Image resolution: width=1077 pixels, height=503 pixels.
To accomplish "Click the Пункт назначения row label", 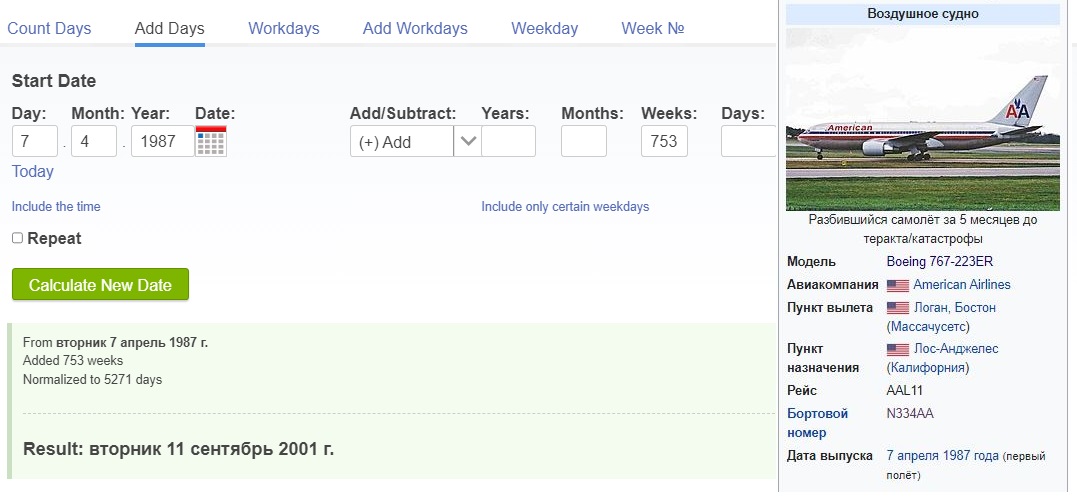I will 823,358.
